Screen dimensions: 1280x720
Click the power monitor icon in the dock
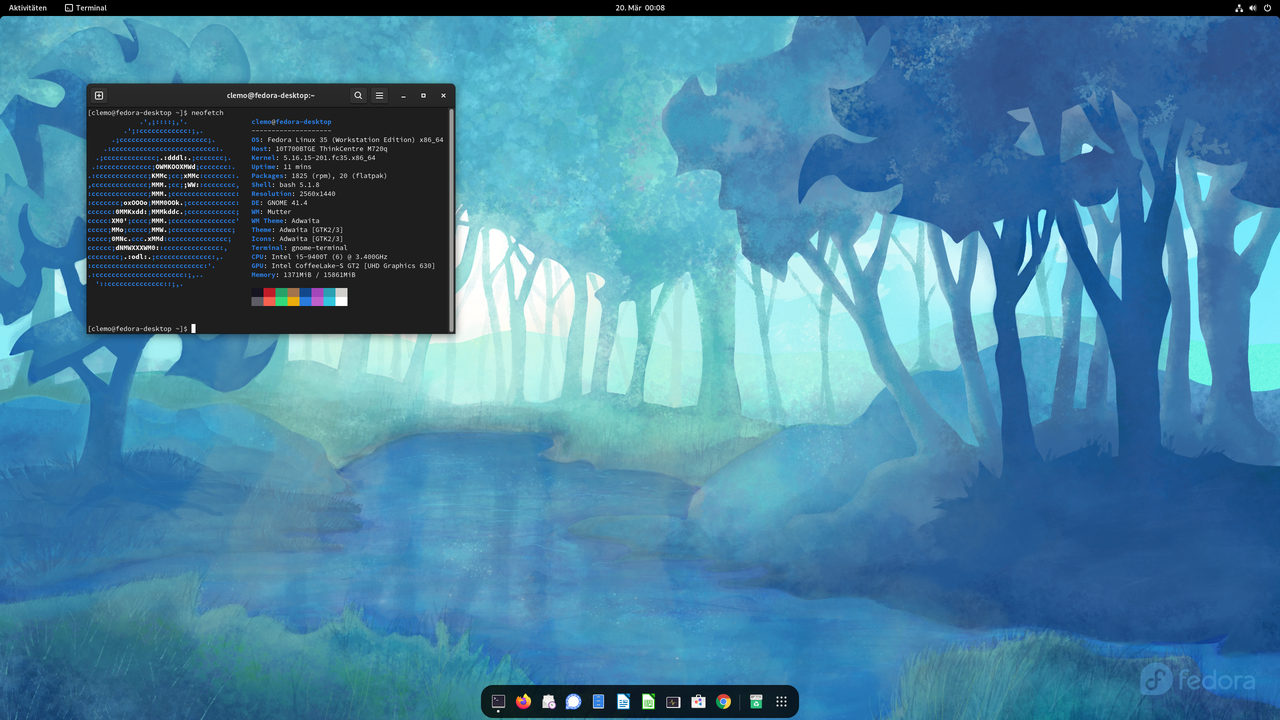click(673, 701)
